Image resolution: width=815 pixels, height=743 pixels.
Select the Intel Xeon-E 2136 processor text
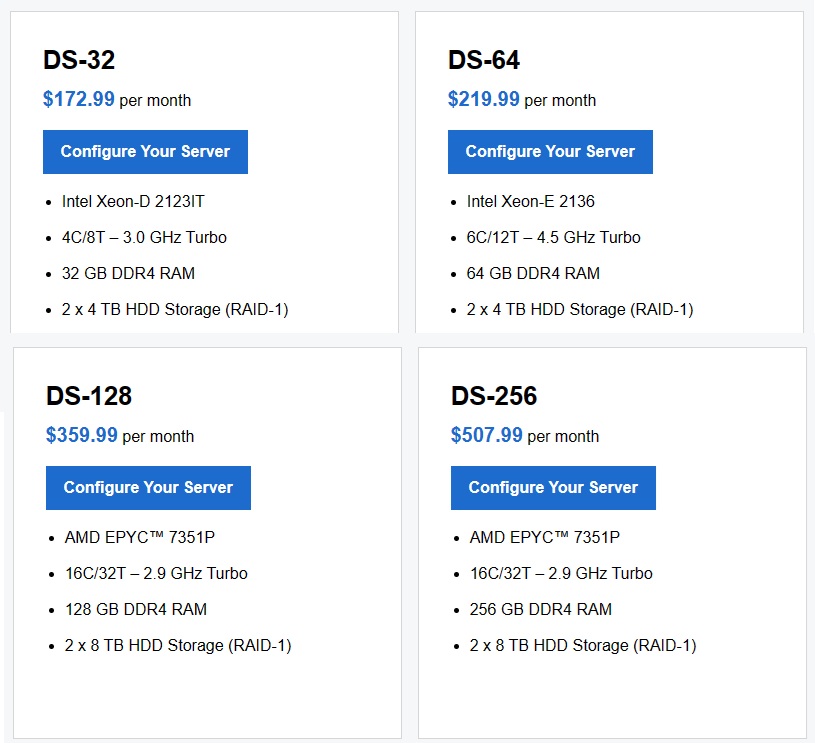(530, 201)
